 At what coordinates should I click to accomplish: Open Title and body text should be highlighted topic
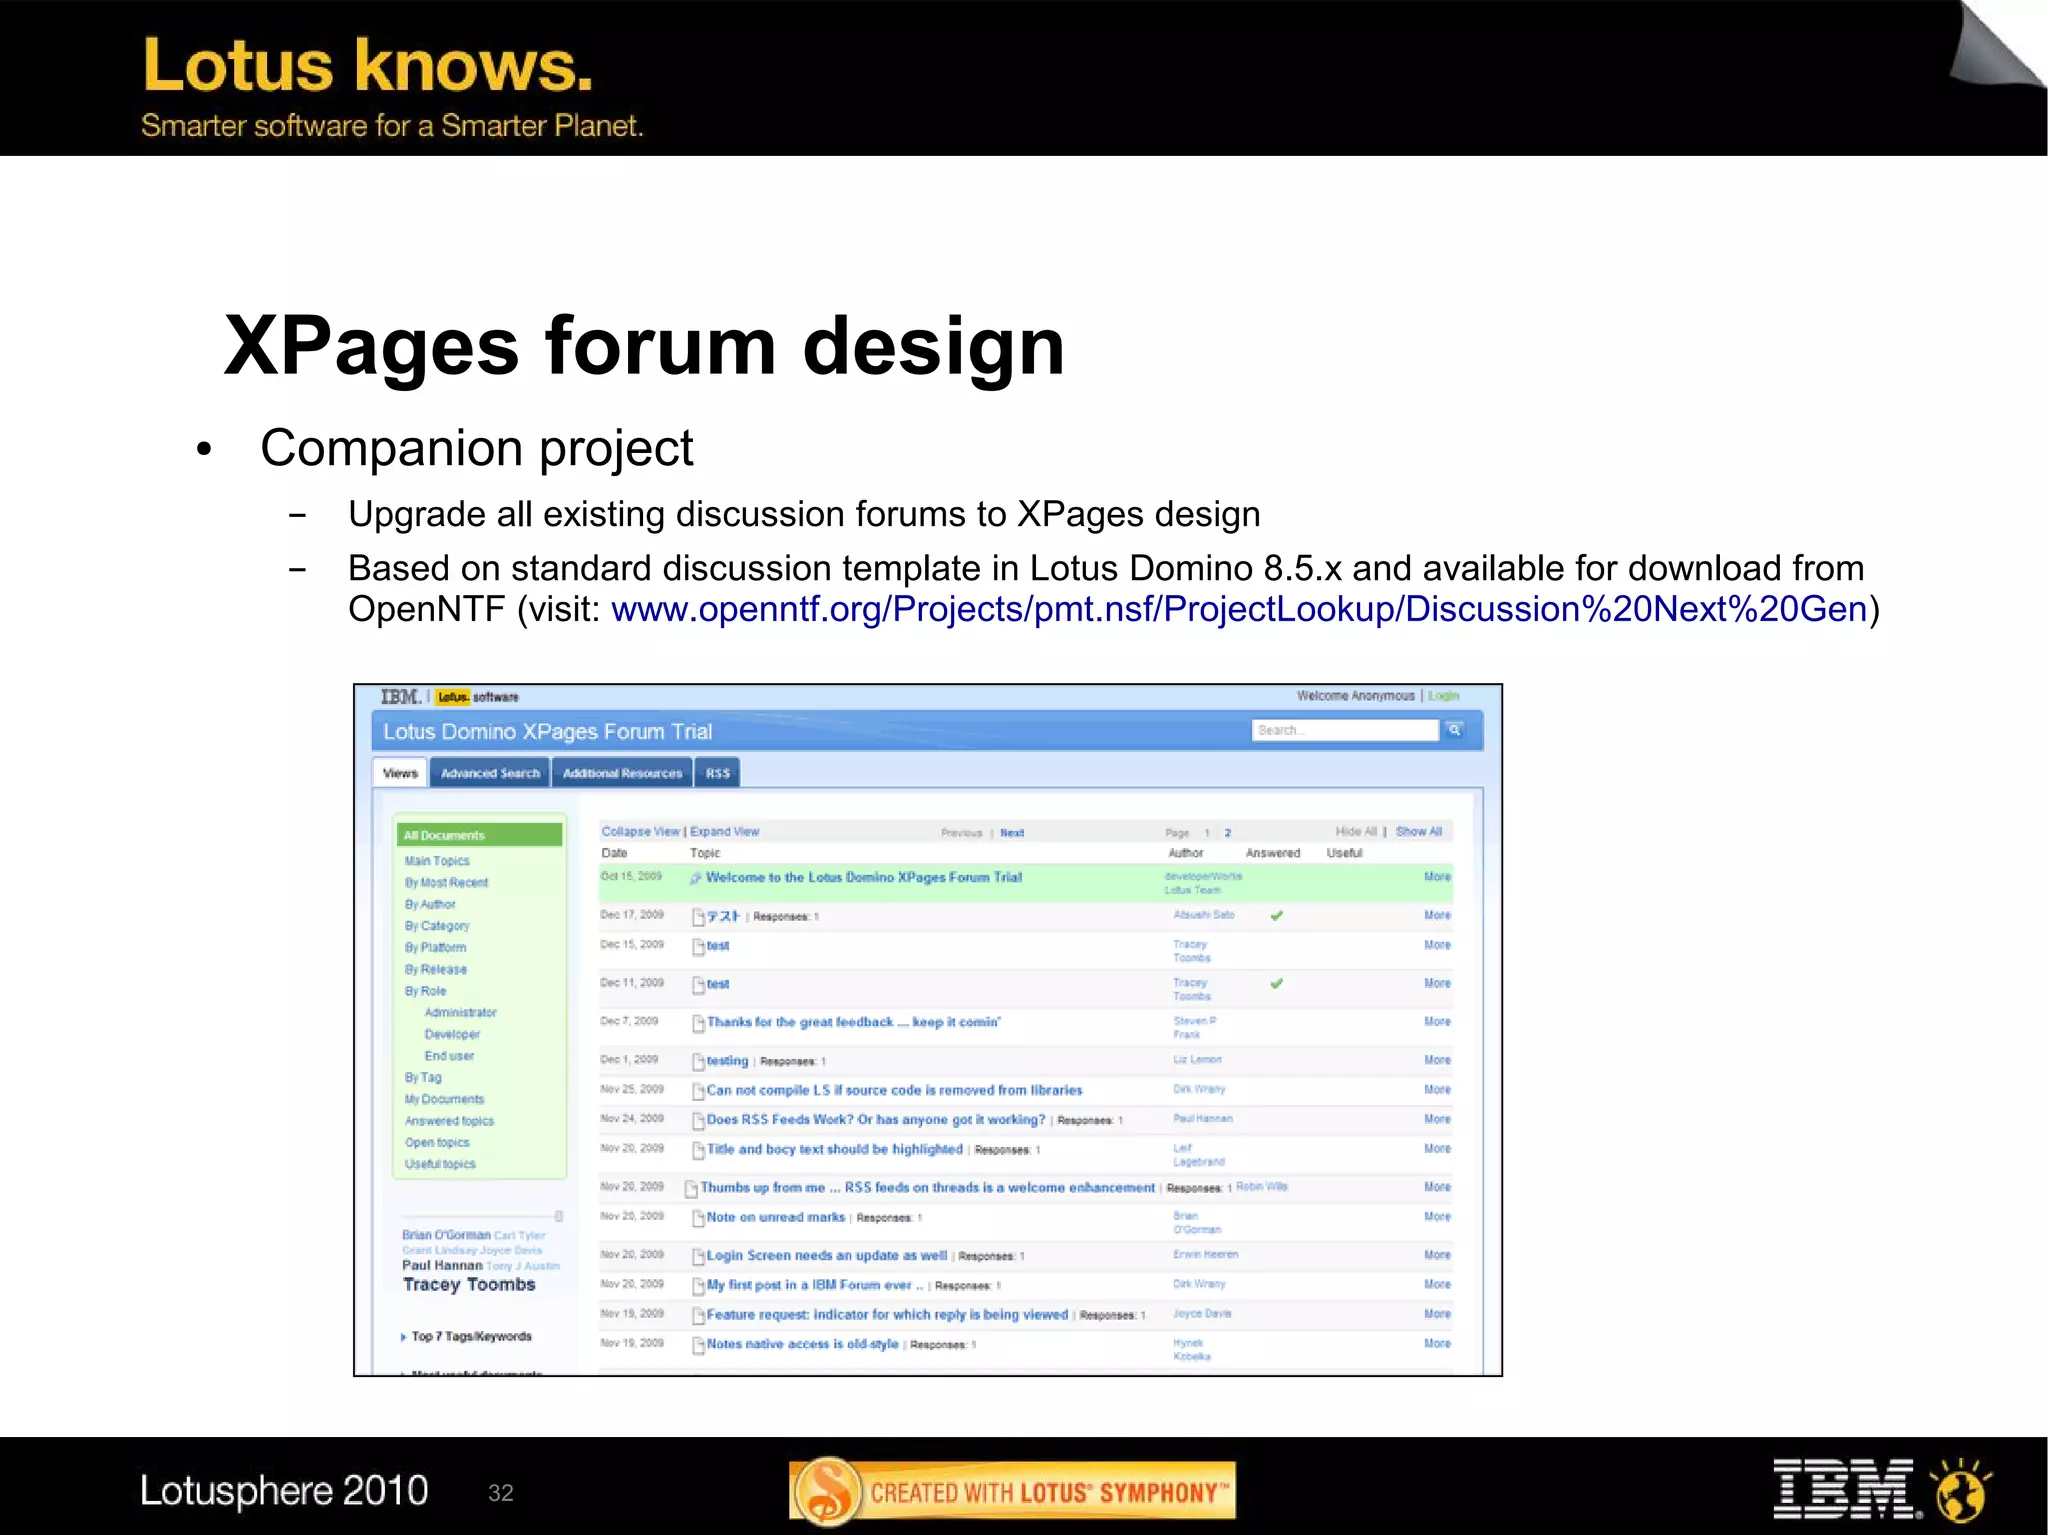click(835, 1150)
